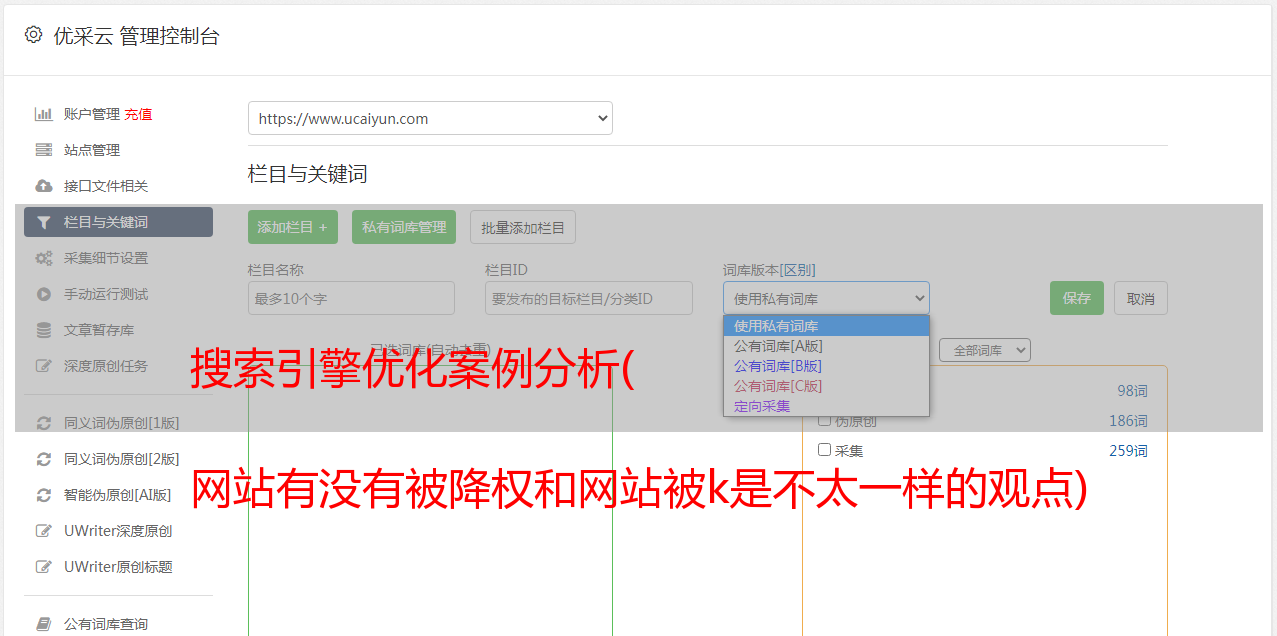The width and height of the screenshot is (1277, 636).
Task: Focus the 栏目ID input field
Action: (589, 298)
